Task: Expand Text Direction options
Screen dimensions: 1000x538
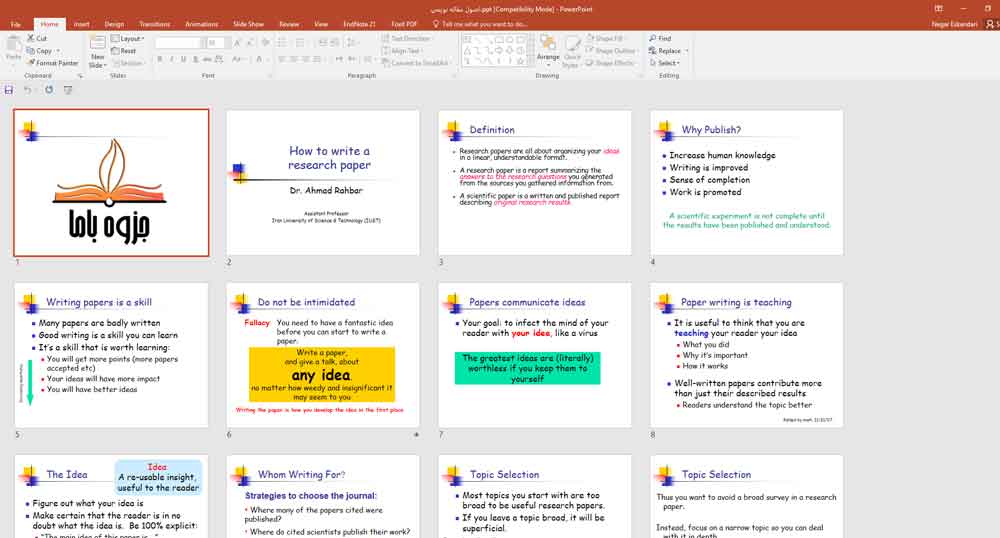Action: click(408, 38)
